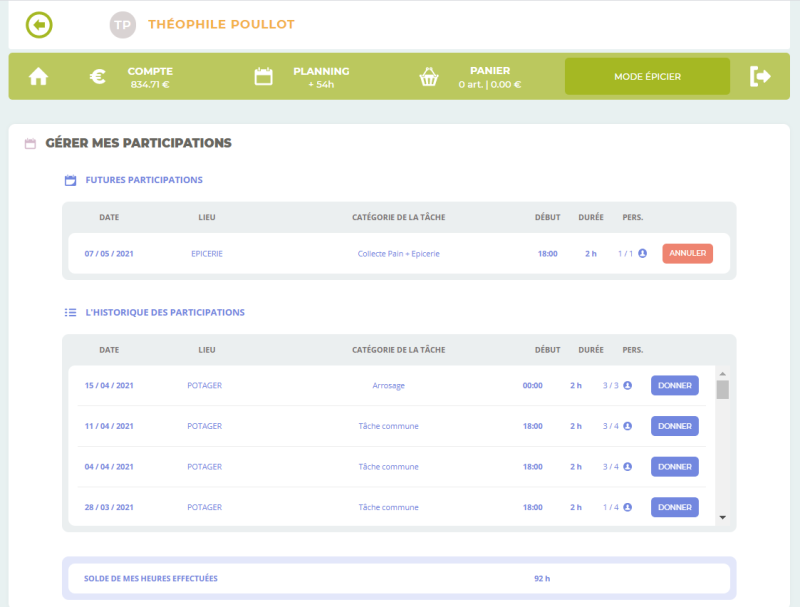Screen dimensions: 800x607
Task: Click the euro account icon
Action: [97, 77]
